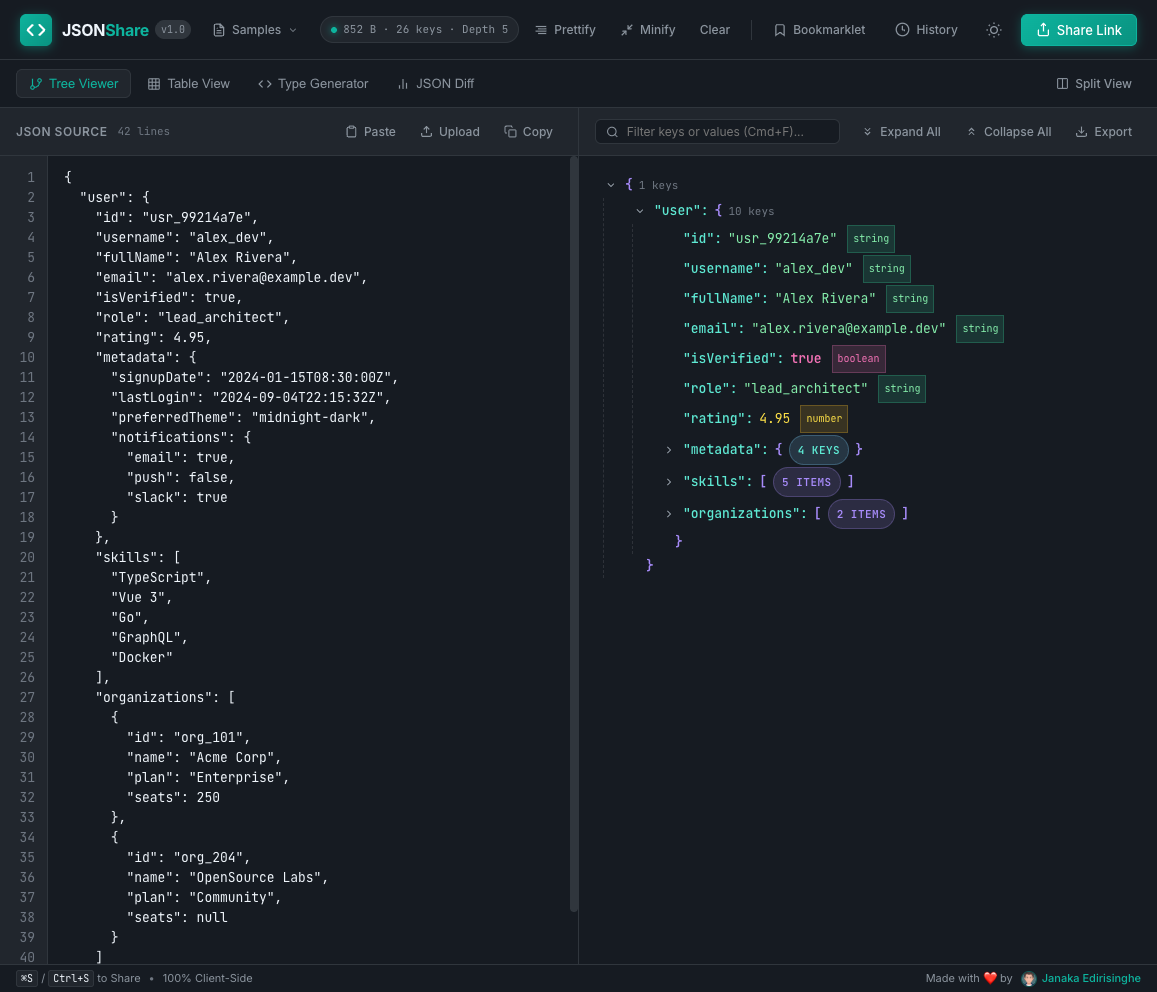Click the source editor vertical scrollbar
This screenshot has height=992, width=1157.
click(x=573, y=534)
